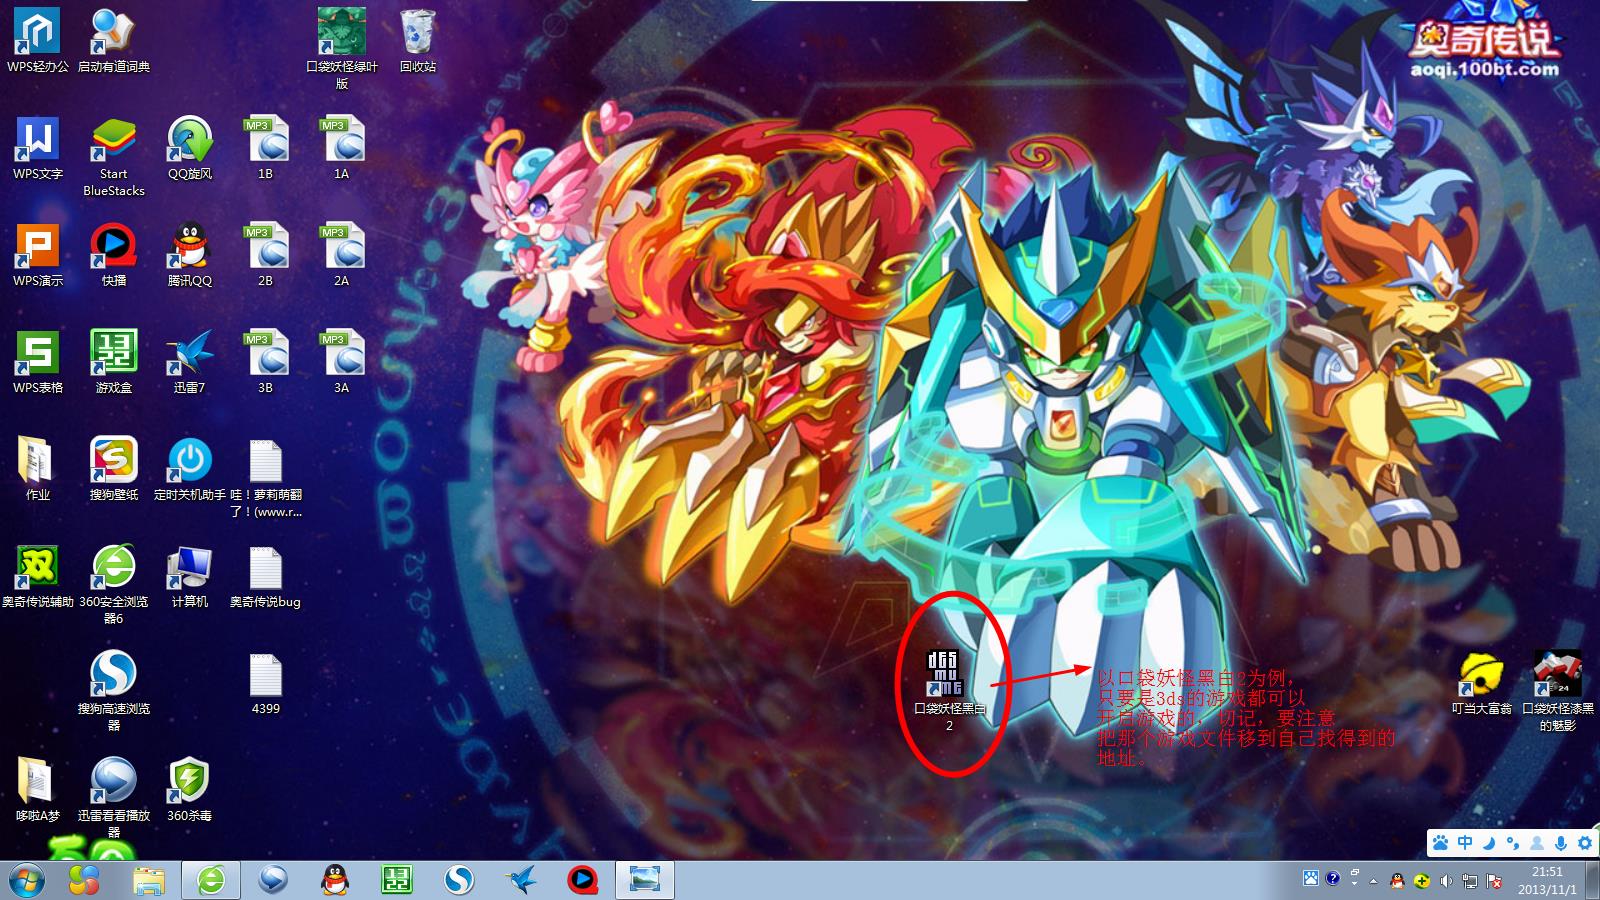Select the 4399 text file

266,683
